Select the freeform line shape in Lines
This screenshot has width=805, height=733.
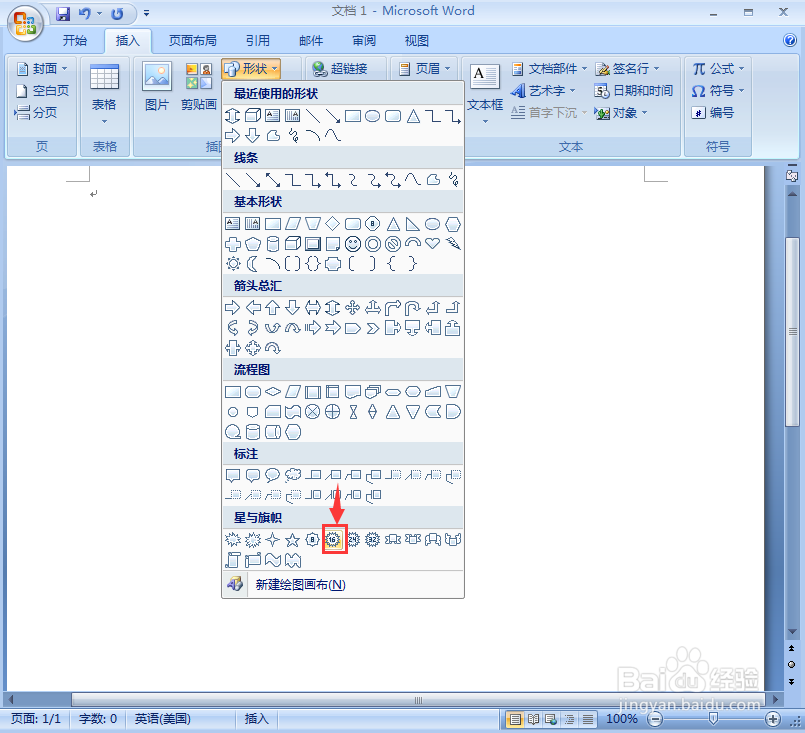[433, 180]
